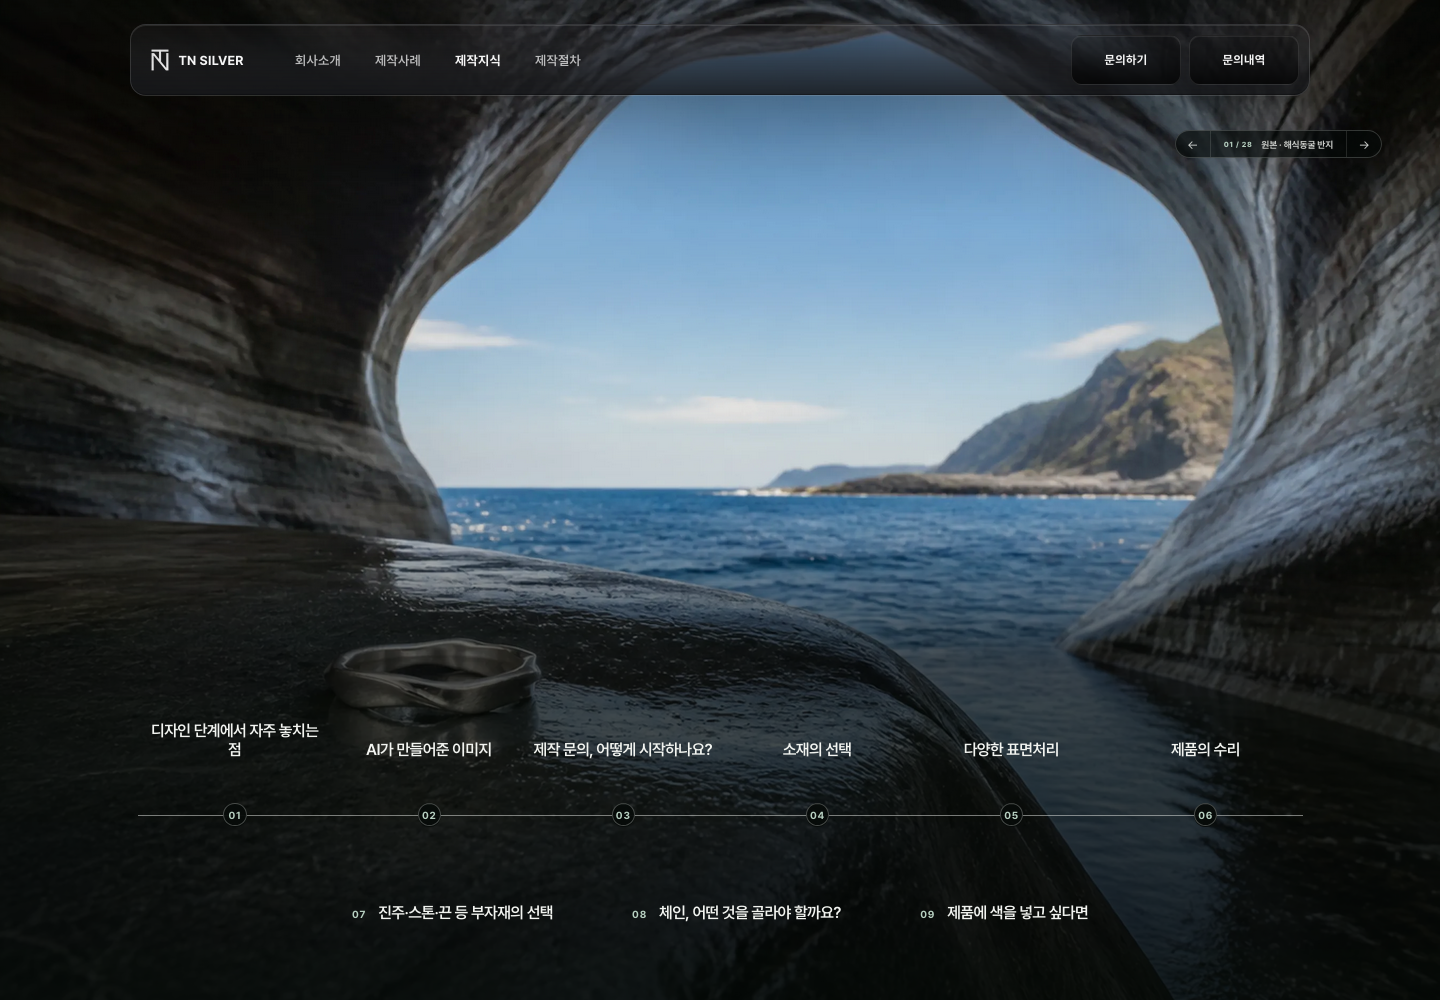This screenshot has width=1440, height=1000.
Task: Open '07 진주·스톤·끈 등 부자재의 선택'
Action: [x=452, y=913]
